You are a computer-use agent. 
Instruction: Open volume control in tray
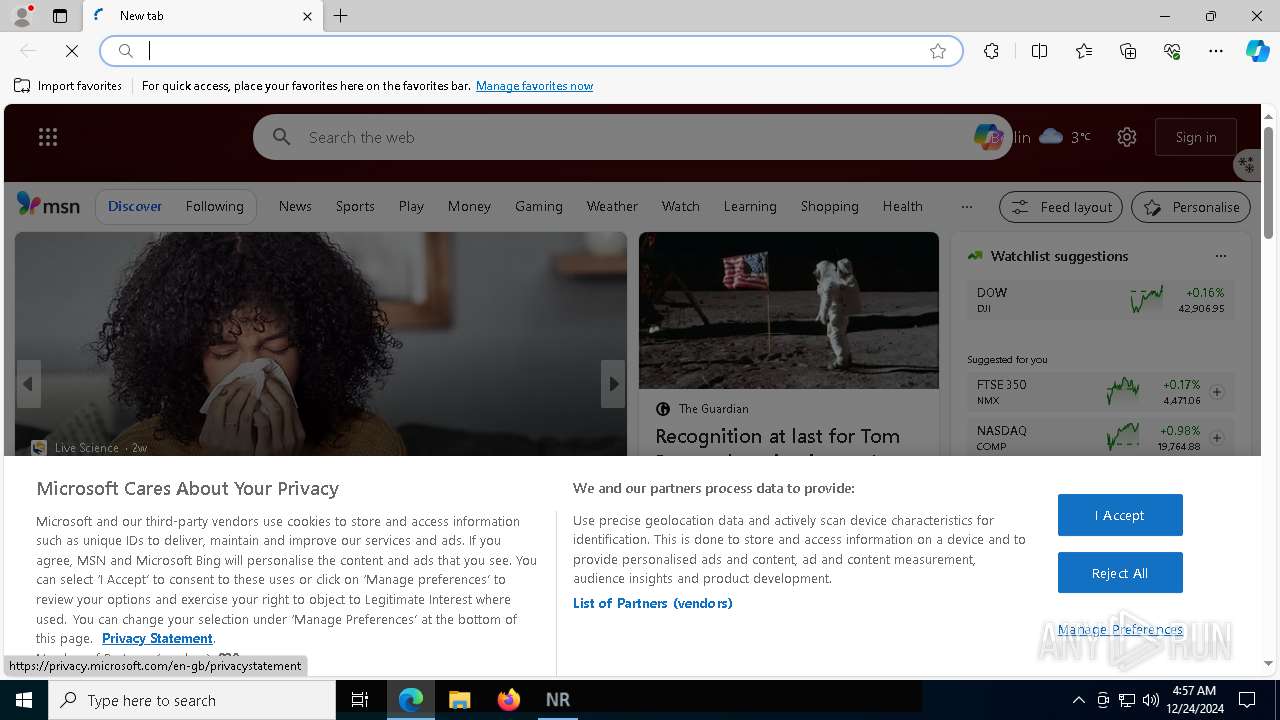pos(1151,700)
